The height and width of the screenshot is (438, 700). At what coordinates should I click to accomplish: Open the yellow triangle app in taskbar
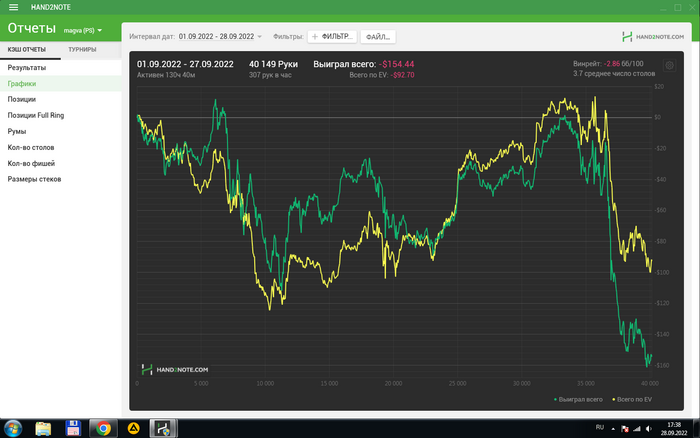point(133,429)
